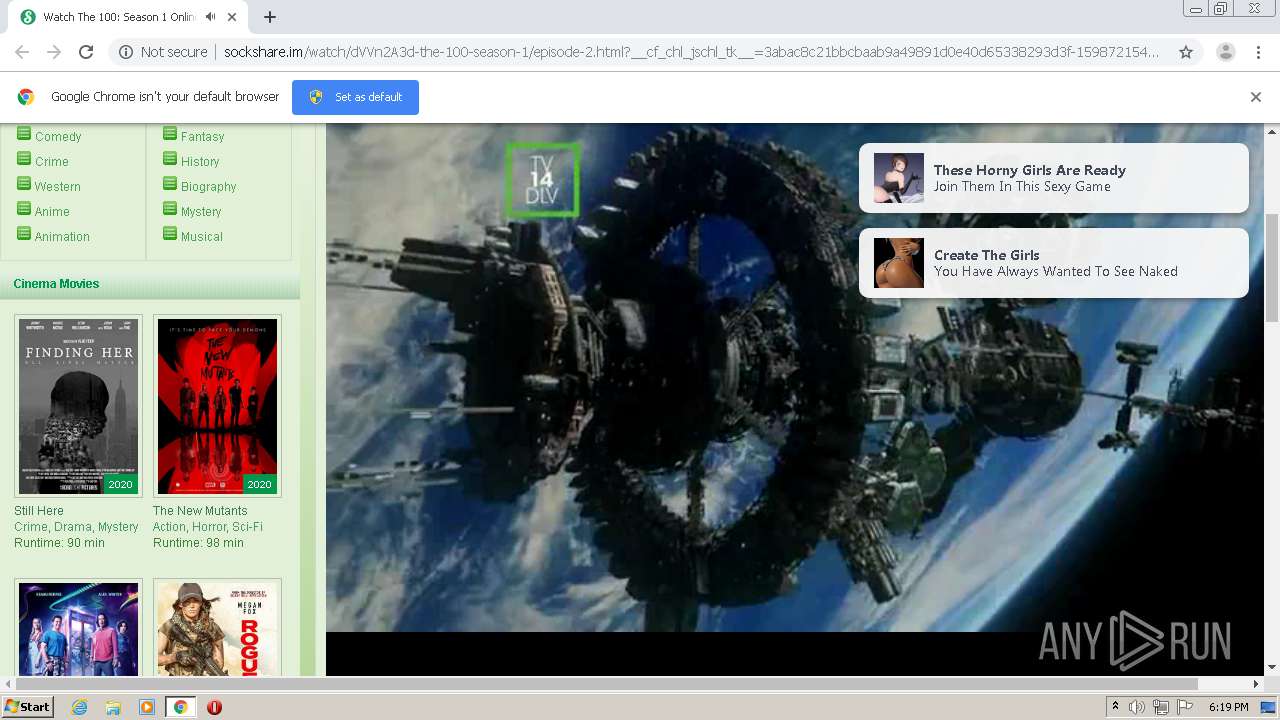Screen dimensions: 1280x720
Task: Click the address bar URL
Action: point(691,52)
